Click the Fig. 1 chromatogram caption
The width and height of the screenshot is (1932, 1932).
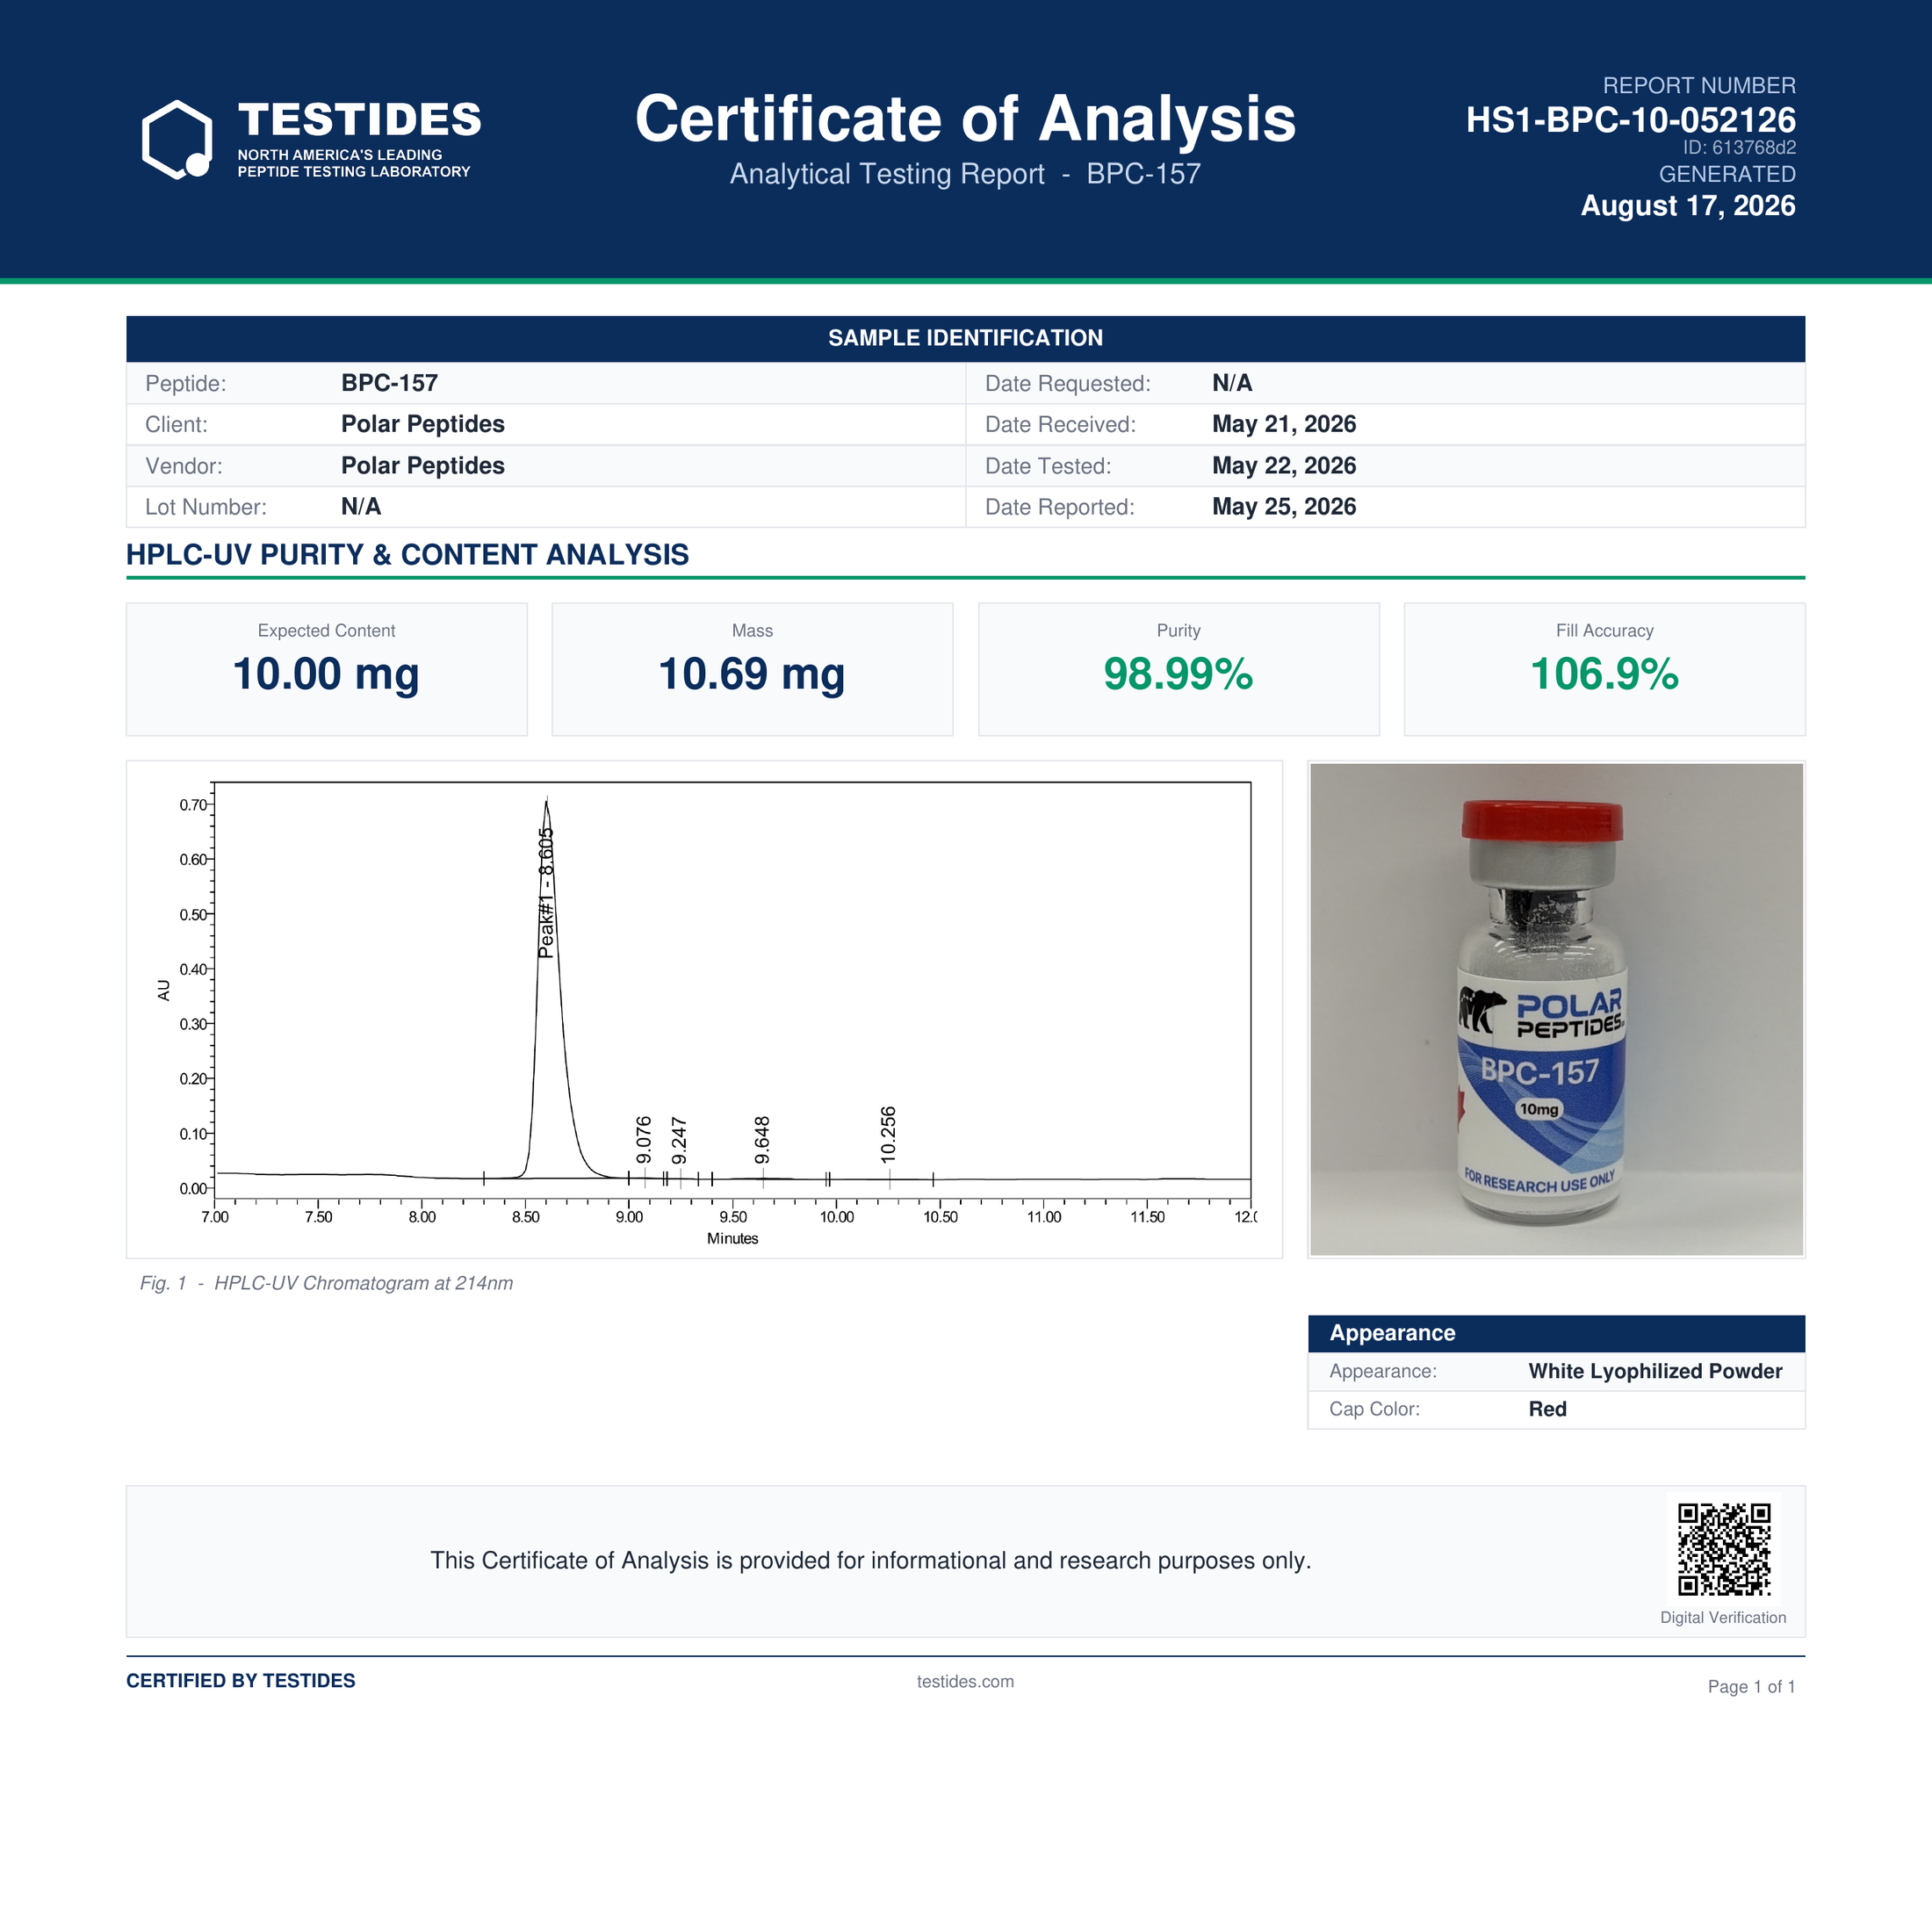(x=326, y=1283)
